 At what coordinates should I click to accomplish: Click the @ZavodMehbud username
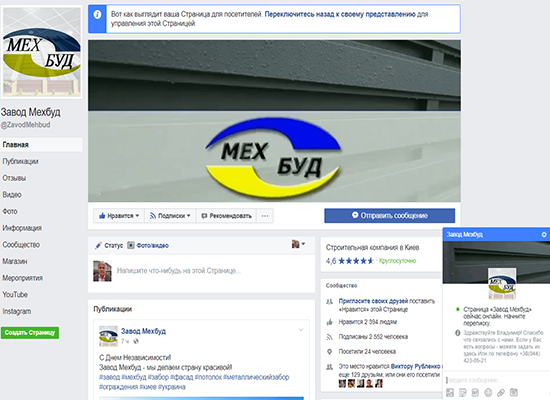(x=25, y=125)
